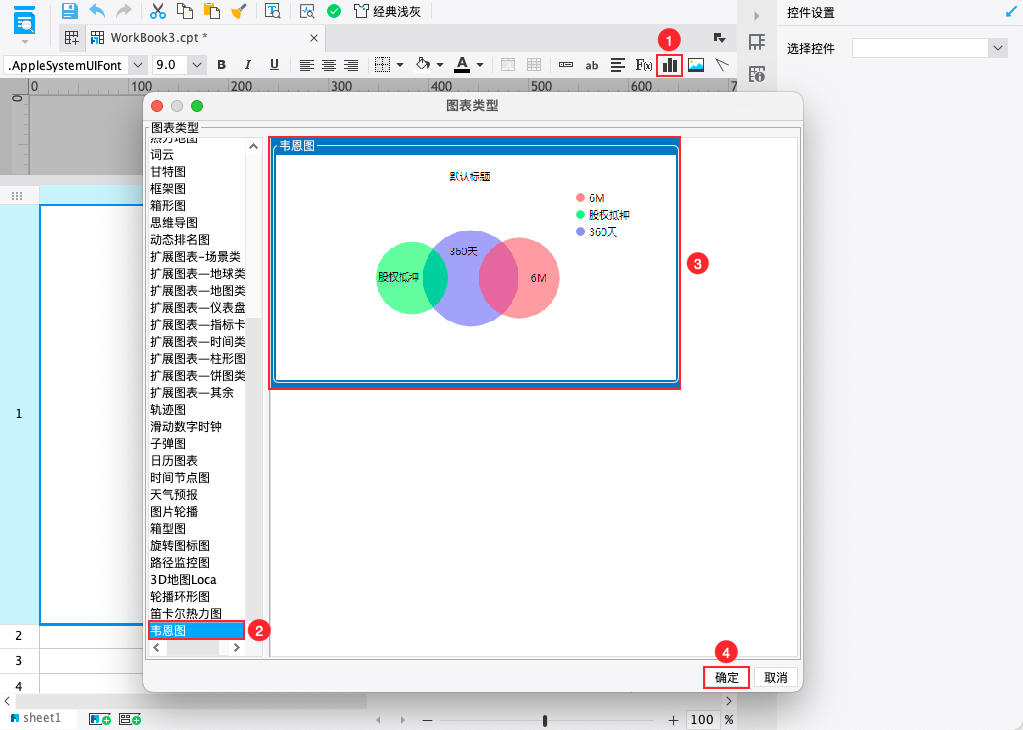Click the insert image icon
This screenshot has height=730, width=1023.
(695, 65)
